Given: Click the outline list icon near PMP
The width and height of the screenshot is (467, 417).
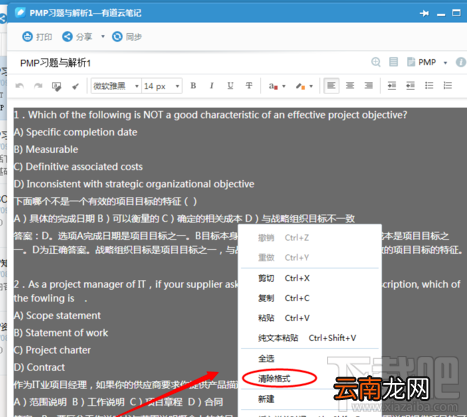Looking at the screenshot, I should pyautogui.click(x=394, y=62).
